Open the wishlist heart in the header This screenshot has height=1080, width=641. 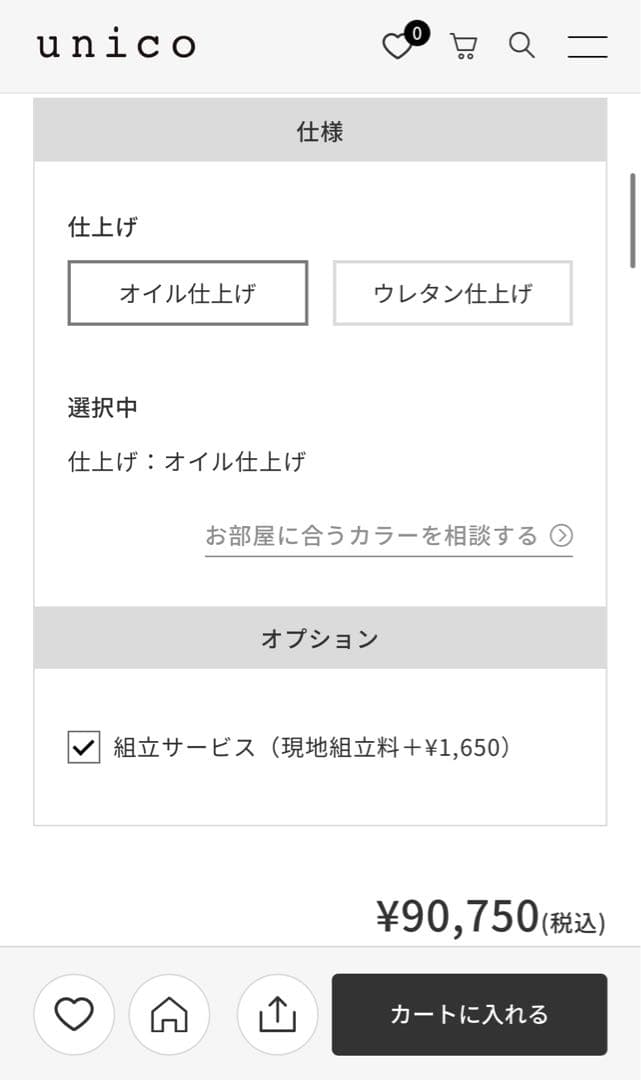[x=397, y=46]
